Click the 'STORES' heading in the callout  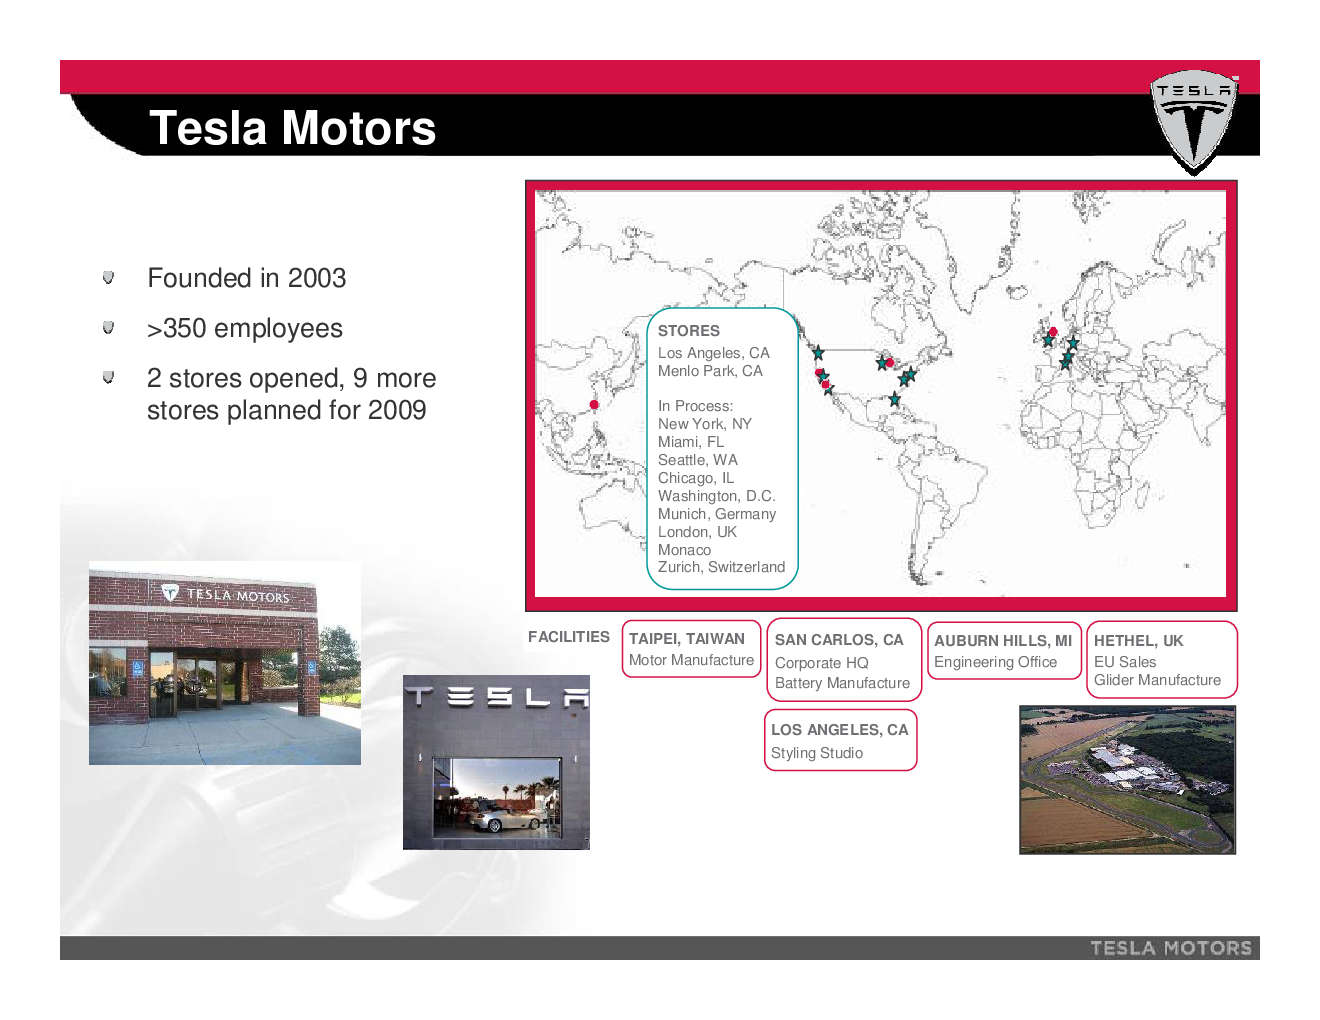pos(689,331)
